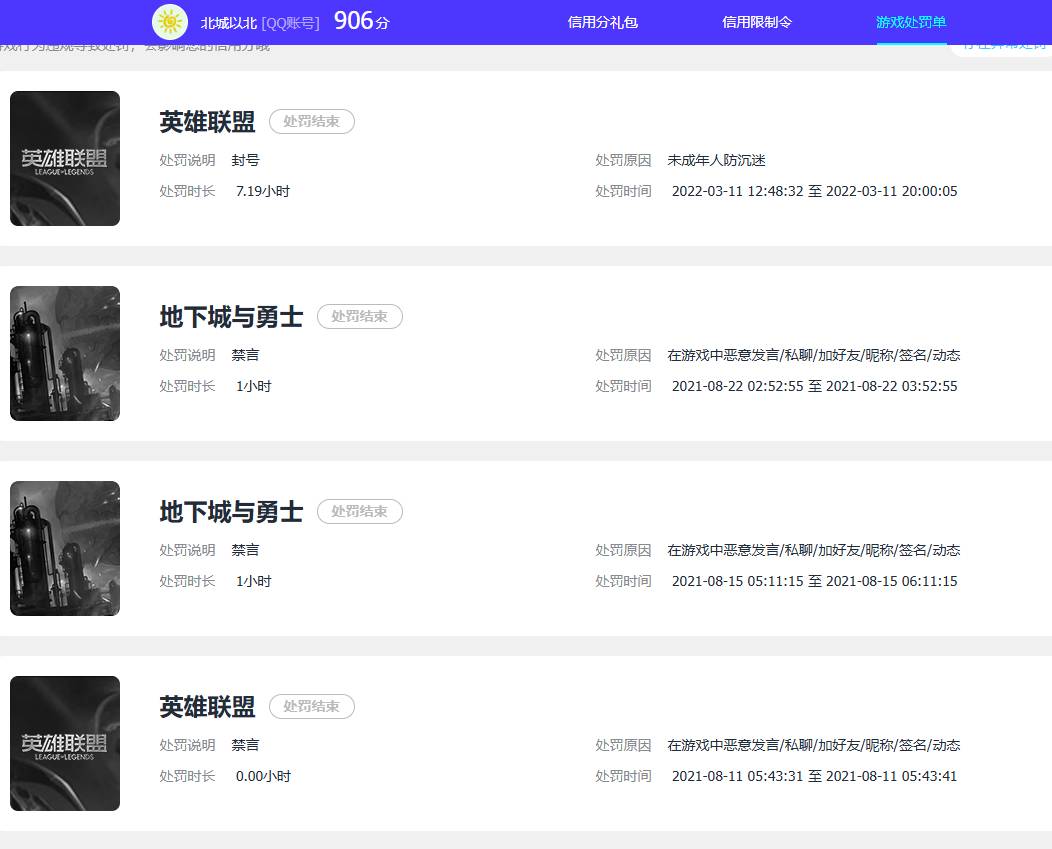Click the first 地下城与勇士 game cover
Viewport: 1052px width, 849px height.
point(64,353)
